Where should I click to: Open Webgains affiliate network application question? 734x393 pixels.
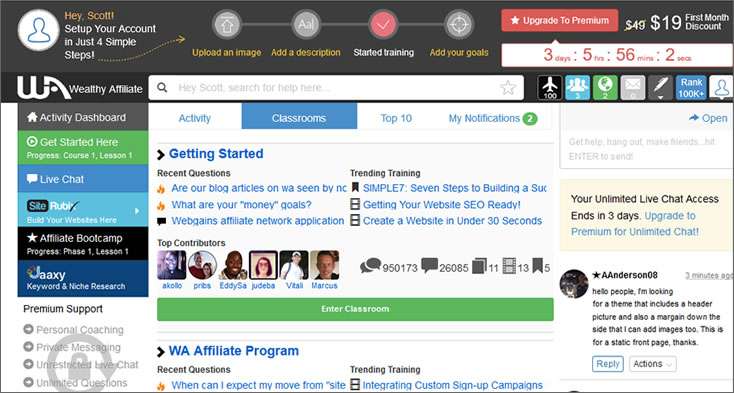[x=257, y=221]
